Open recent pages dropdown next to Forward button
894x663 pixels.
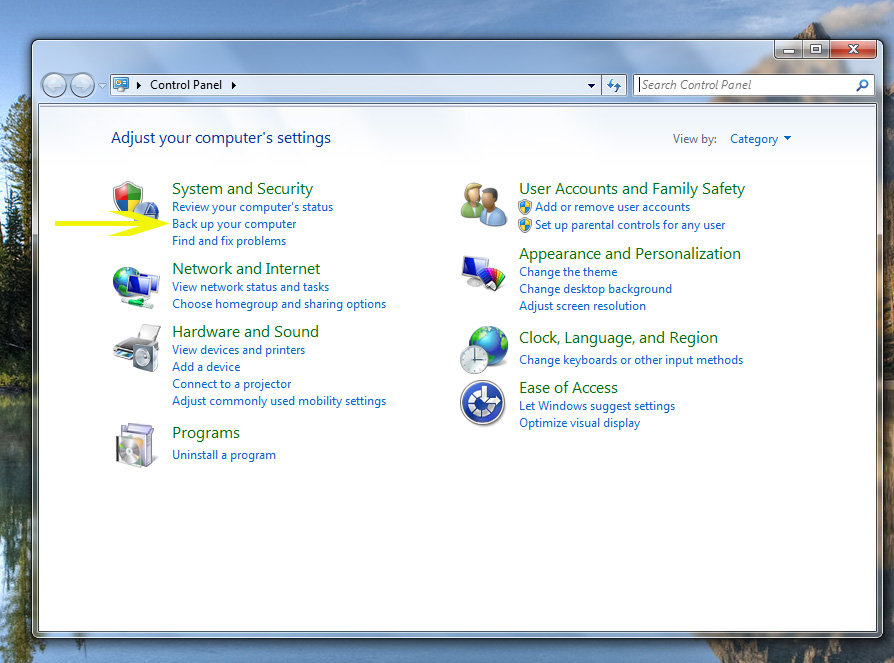102,86
